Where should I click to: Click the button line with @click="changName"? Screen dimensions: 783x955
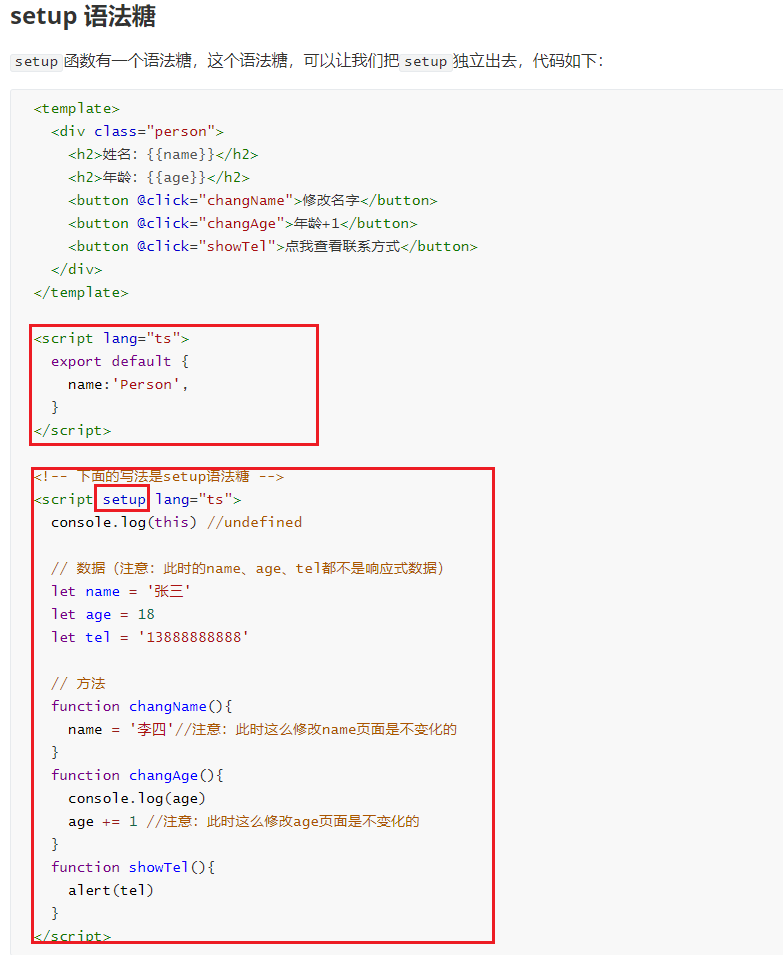click(x=253, y=200)
